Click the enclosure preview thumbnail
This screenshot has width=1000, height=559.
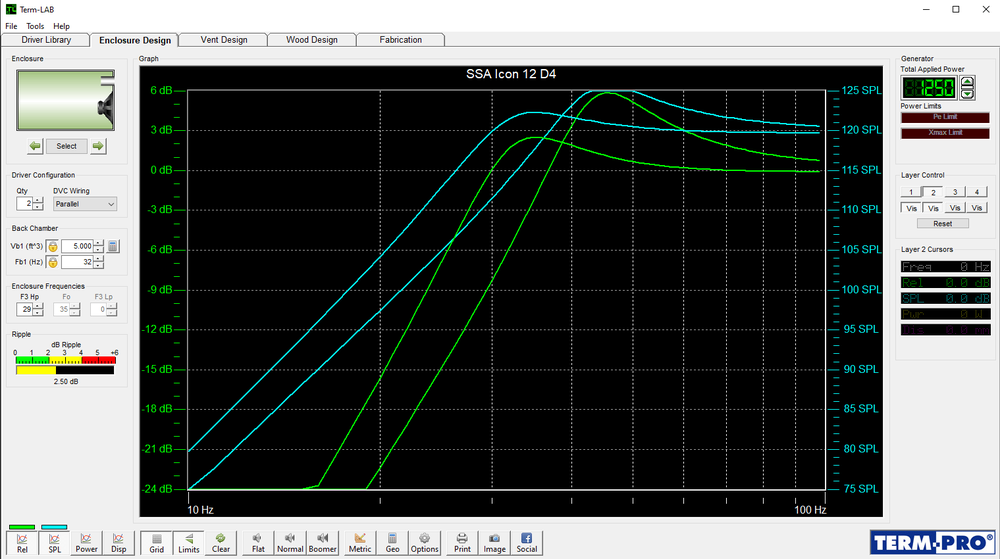pos(66,101)
